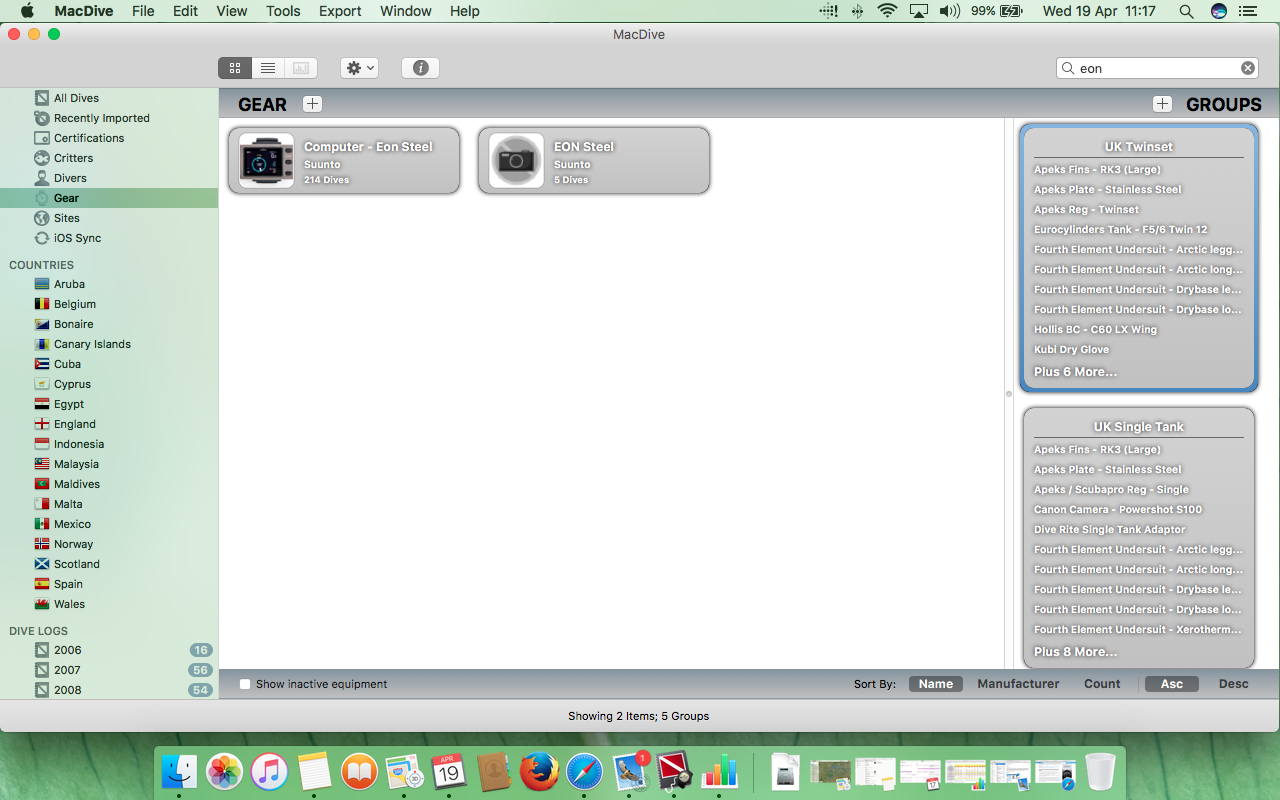This screenshot has height=800, width=1280.
Task: Open the Firefox icon in Dock
Action: [x=539, y=772]
